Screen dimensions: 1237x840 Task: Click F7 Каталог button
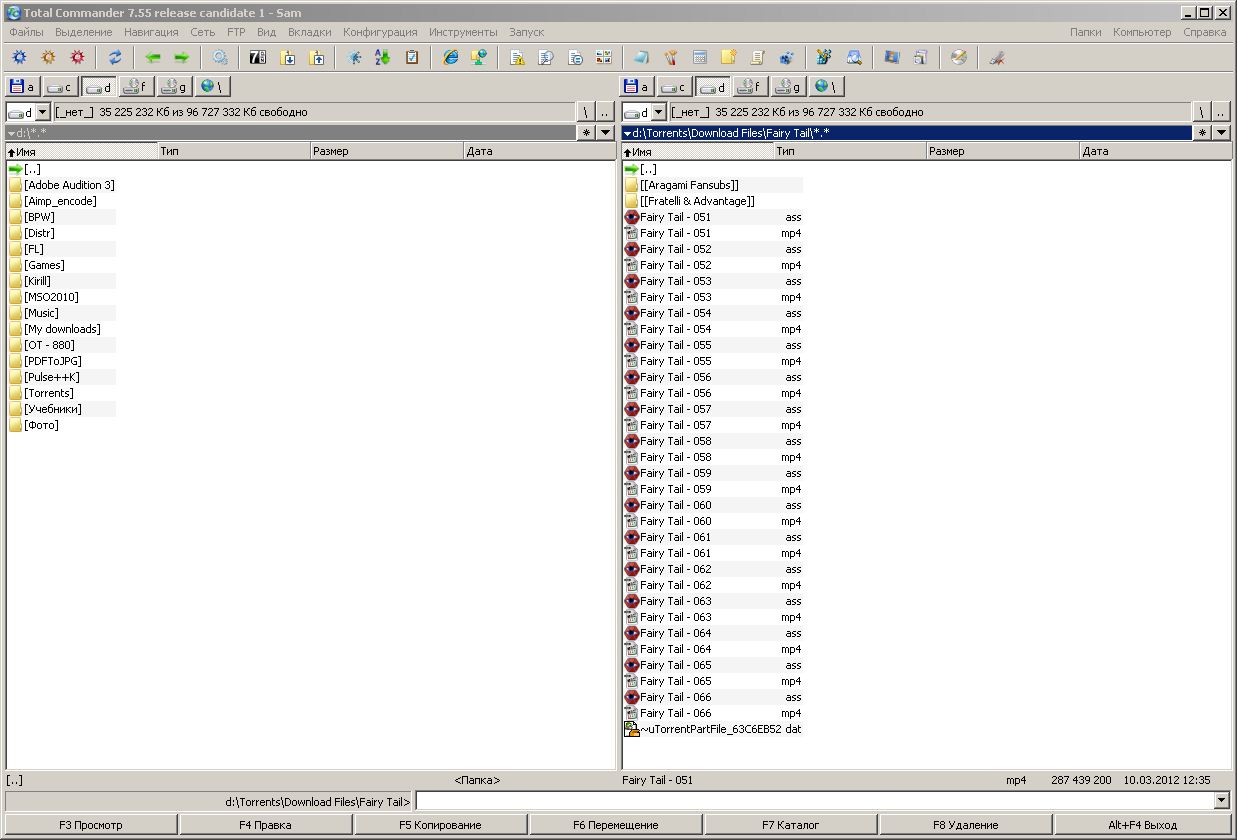tap(790, 825)
